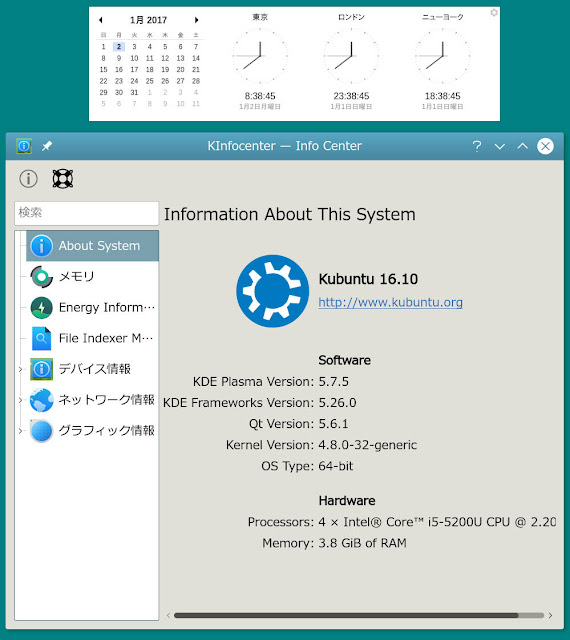Select the About System entry

(92, 246)
